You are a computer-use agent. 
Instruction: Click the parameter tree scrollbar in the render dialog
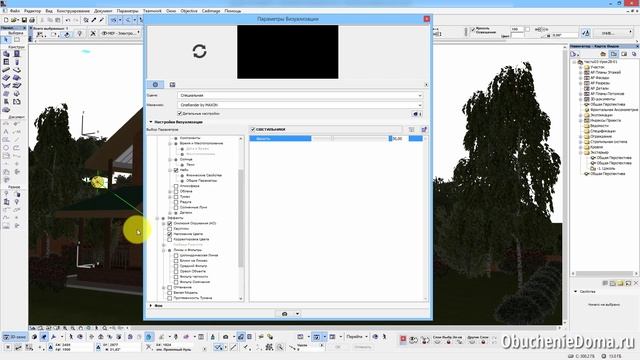[241, 218]
